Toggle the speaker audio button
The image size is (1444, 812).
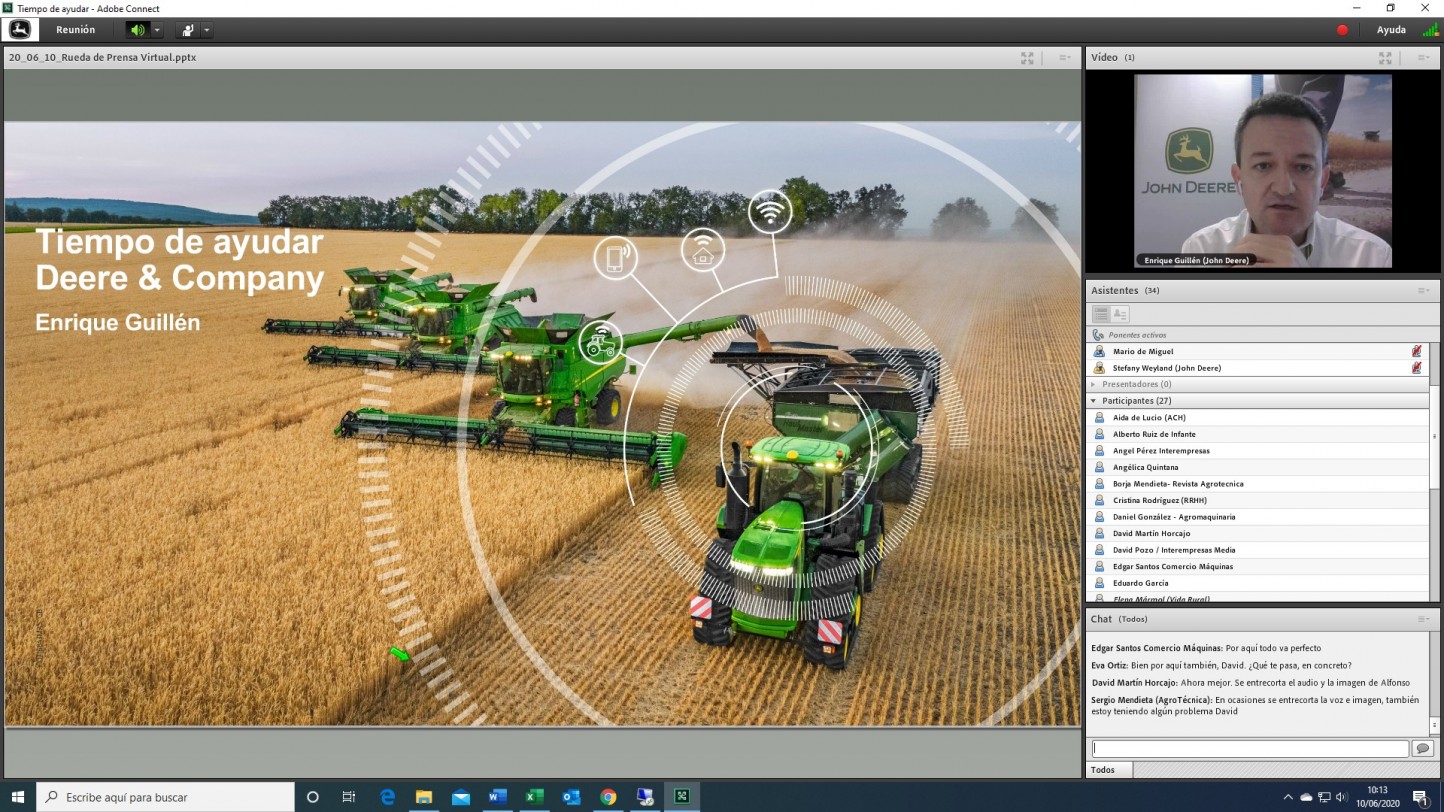point(138,30)
